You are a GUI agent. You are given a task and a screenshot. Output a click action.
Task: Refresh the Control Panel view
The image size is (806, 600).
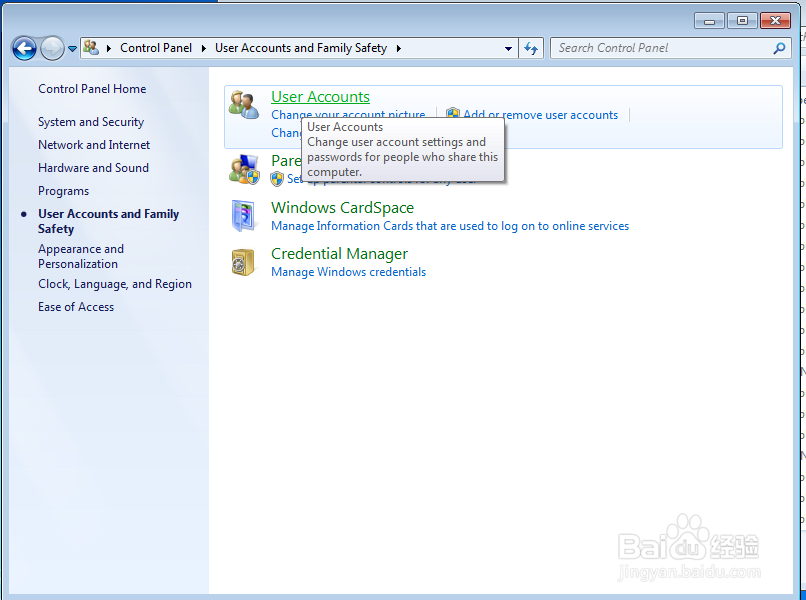(531, 49)
